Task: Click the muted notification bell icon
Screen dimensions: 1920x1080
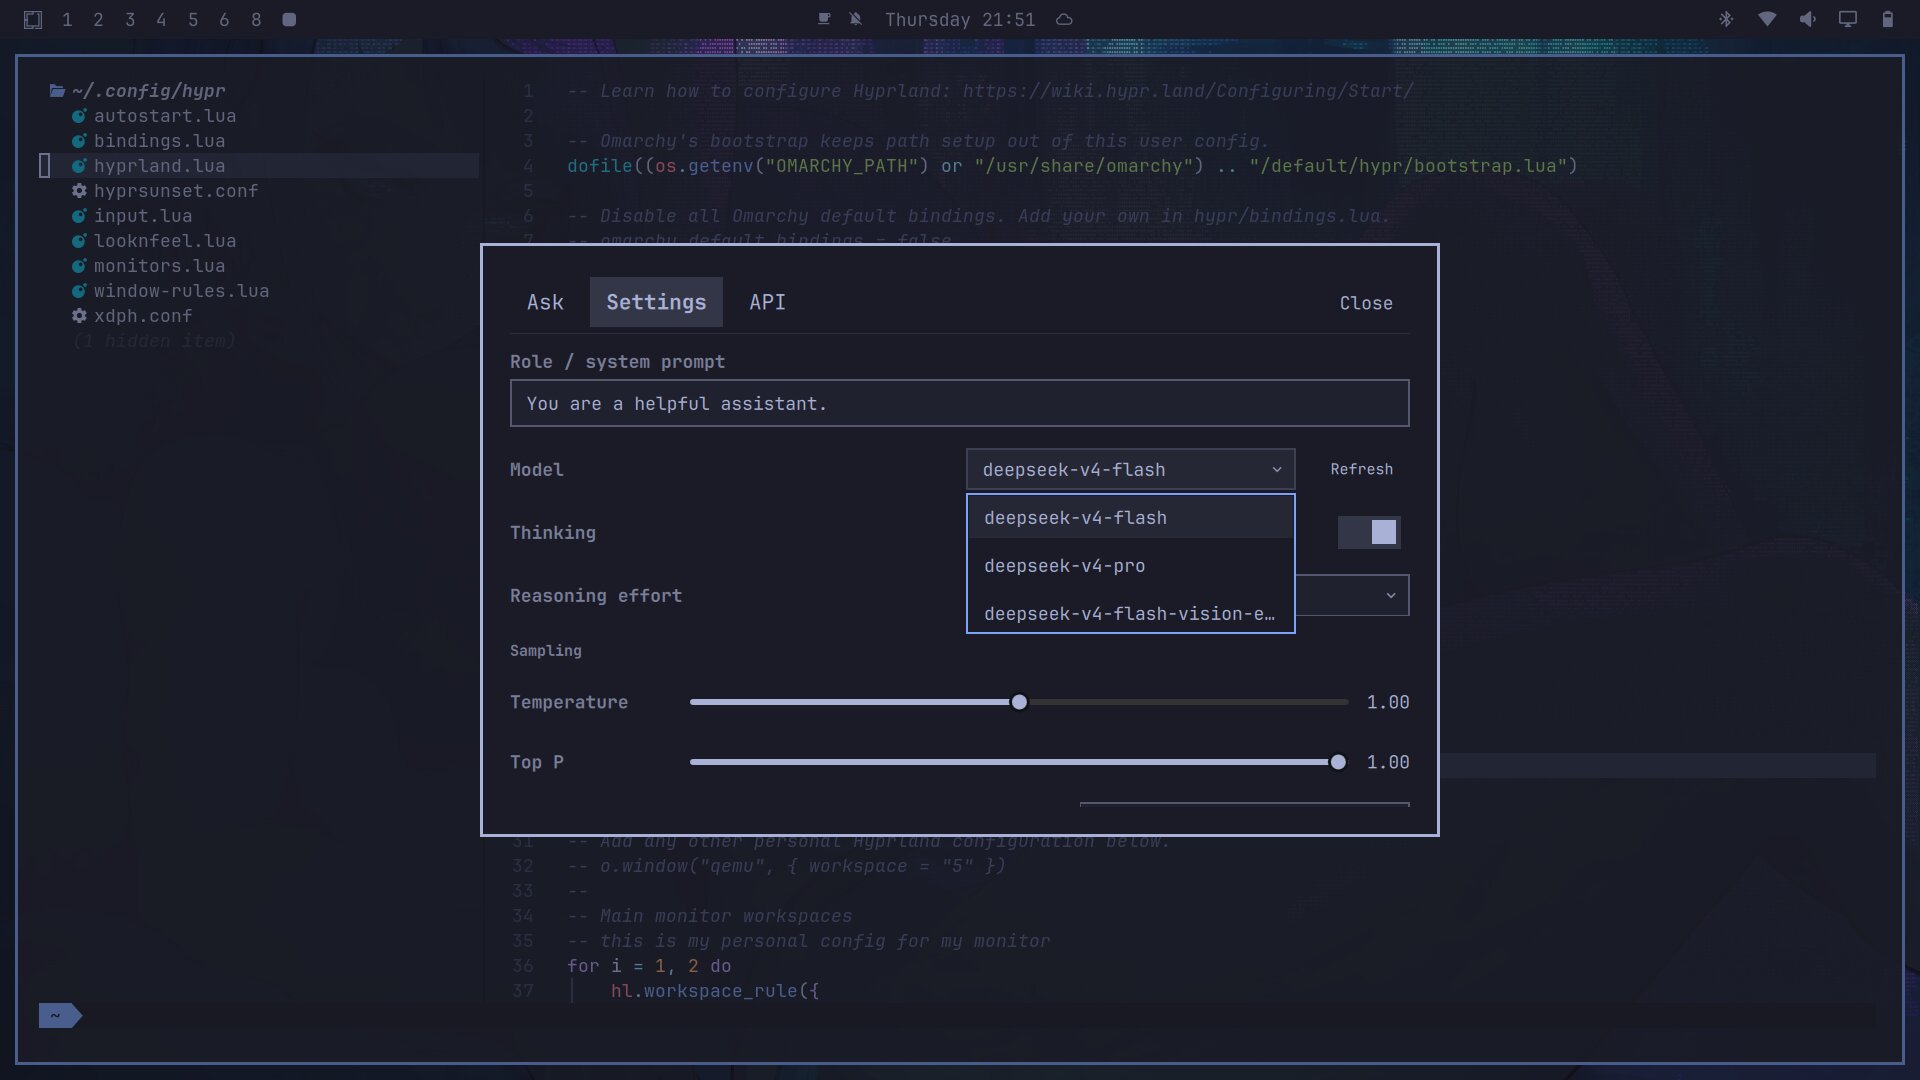Action: pos(855,19)
